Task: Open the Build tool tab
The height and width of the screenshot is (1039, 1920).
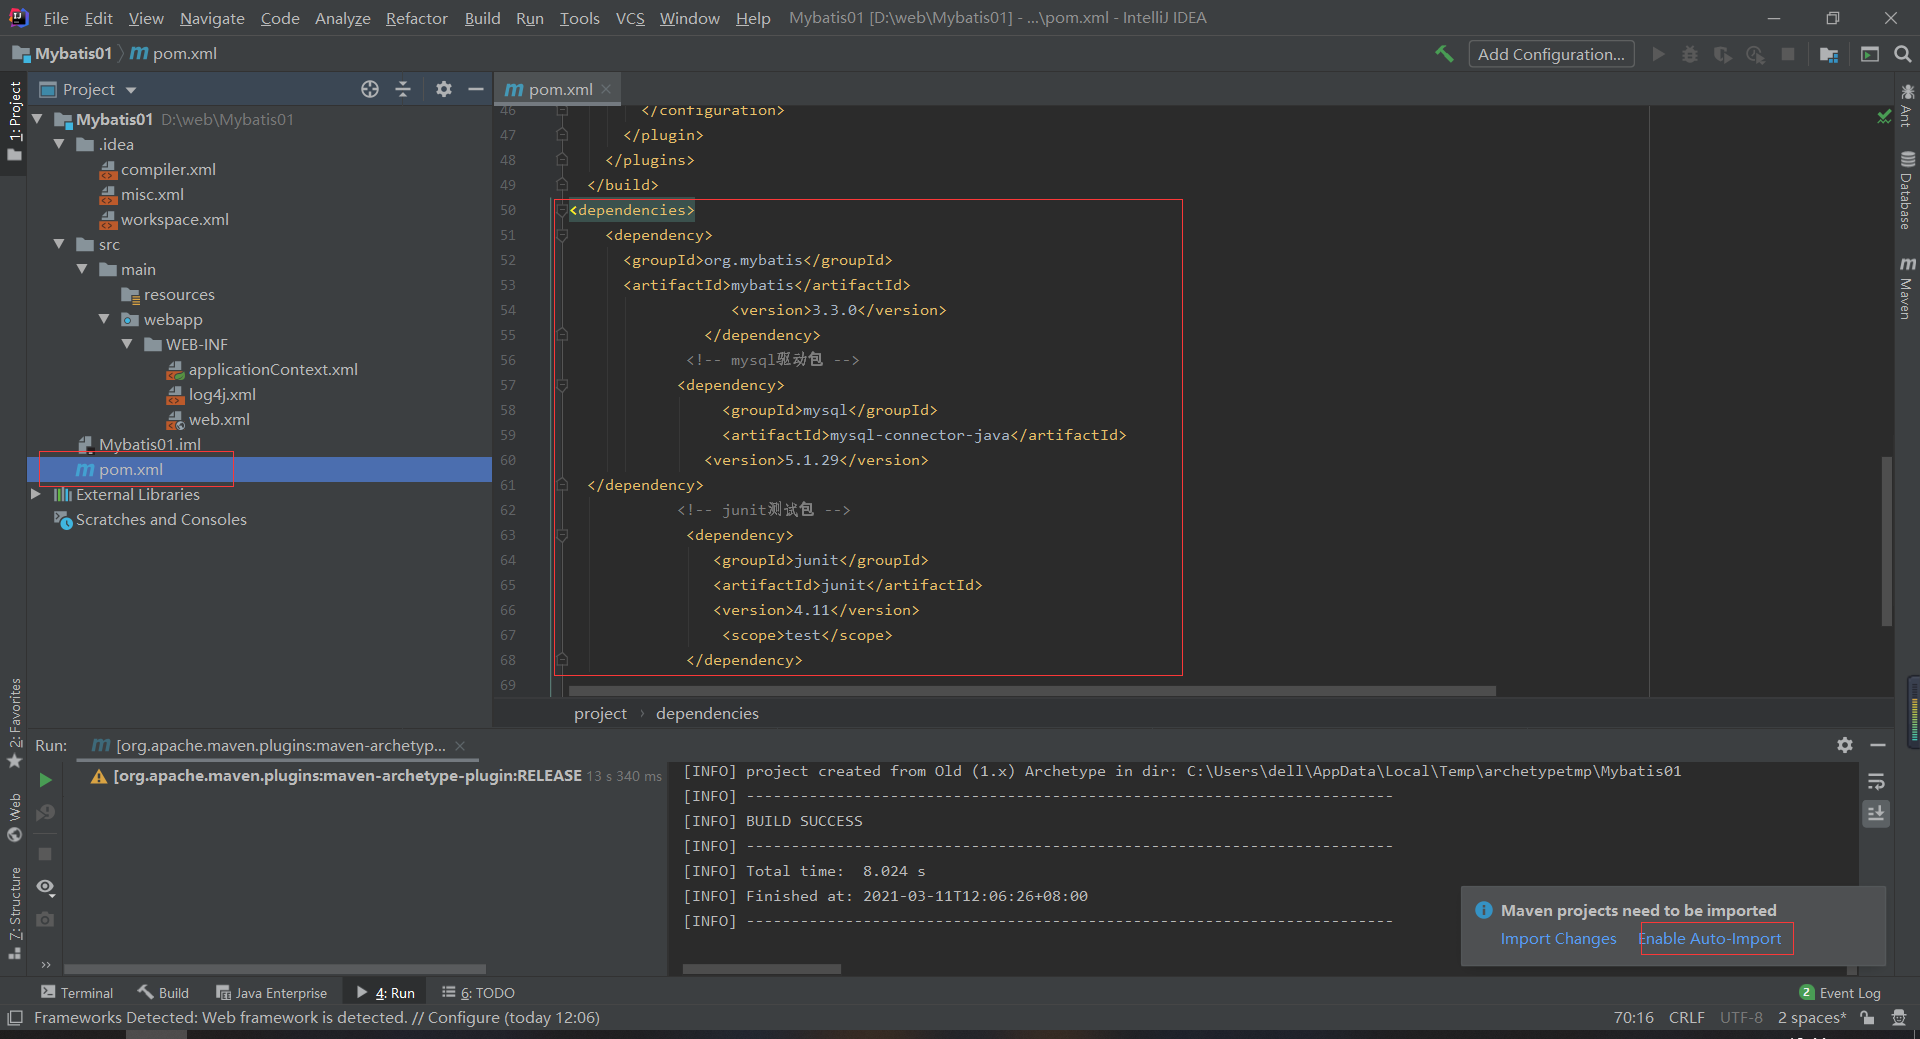Action: [163, 993]
